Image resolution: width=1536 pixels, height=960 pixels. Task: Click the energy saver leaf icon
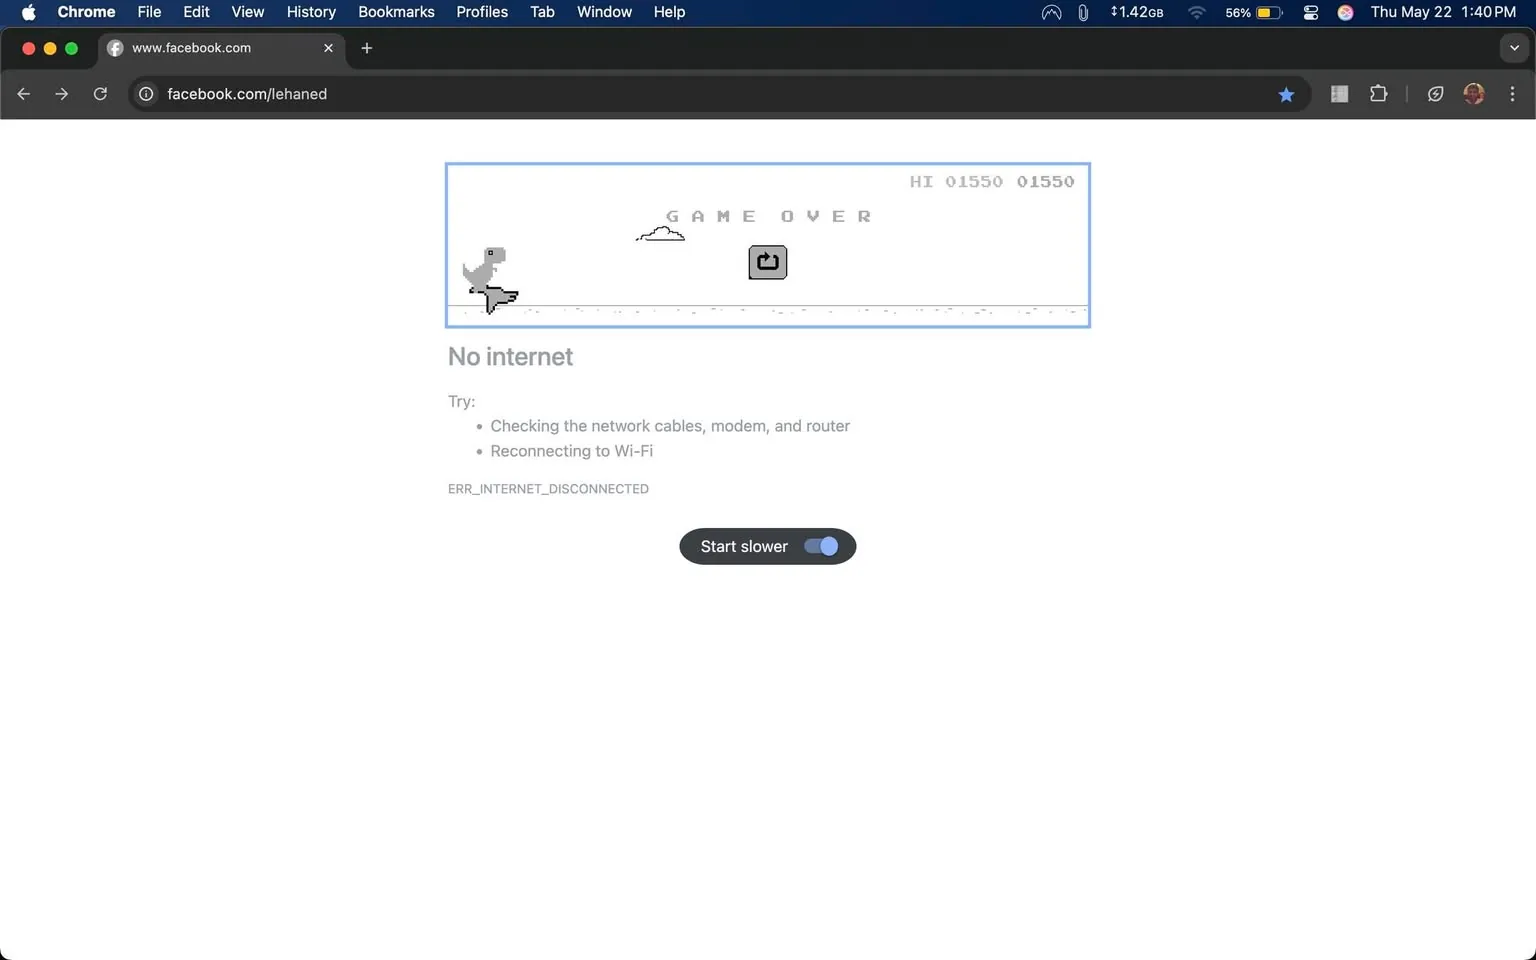coord(1435,94)
